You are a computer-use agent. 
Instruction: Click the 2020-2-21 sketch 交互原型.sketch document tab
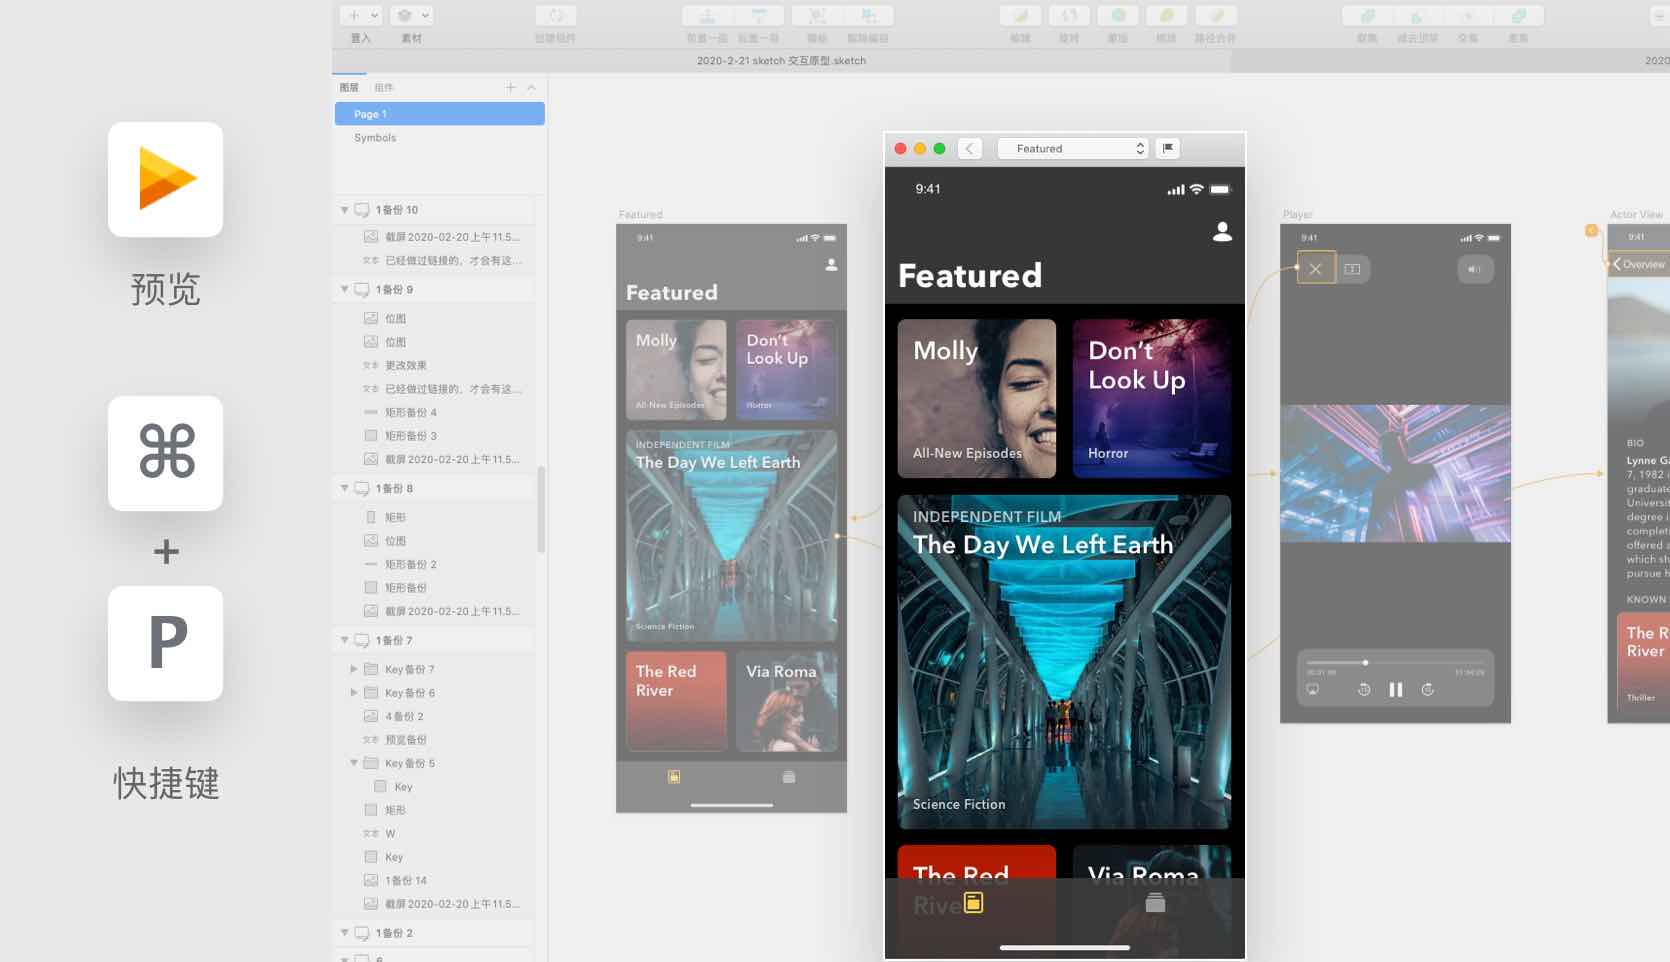781,61
